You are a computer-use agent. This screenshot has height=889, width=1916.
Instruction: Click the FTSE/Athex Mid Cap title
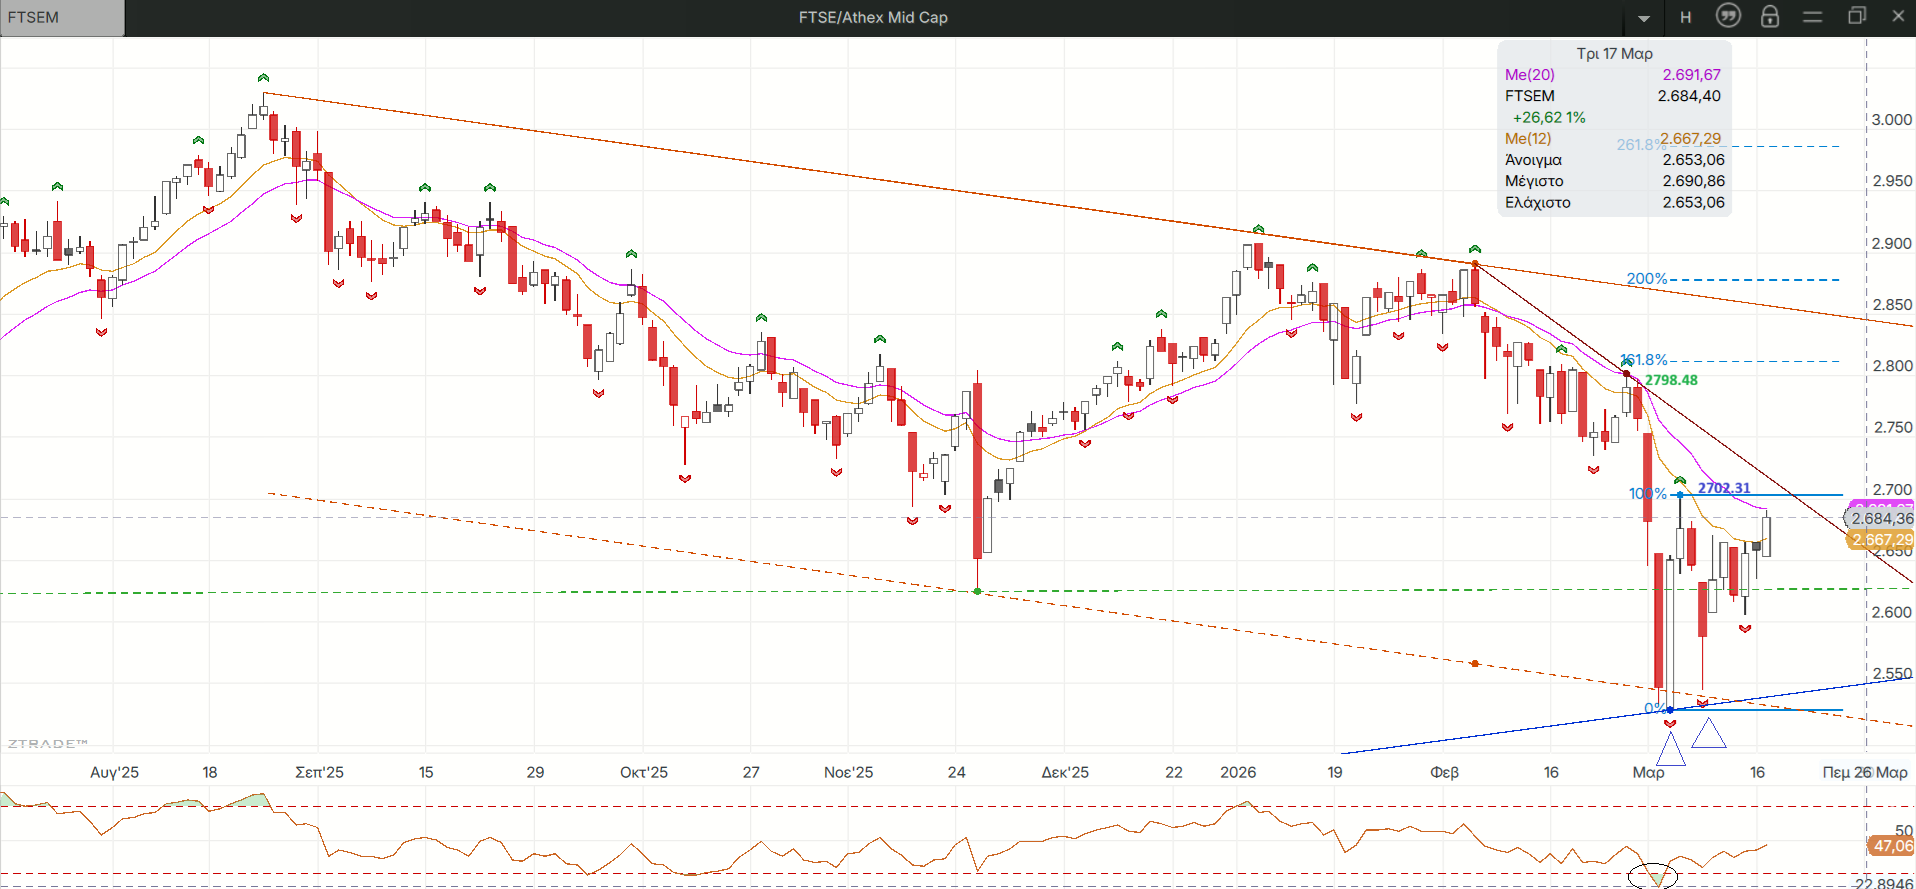click(x=872, y=18)
